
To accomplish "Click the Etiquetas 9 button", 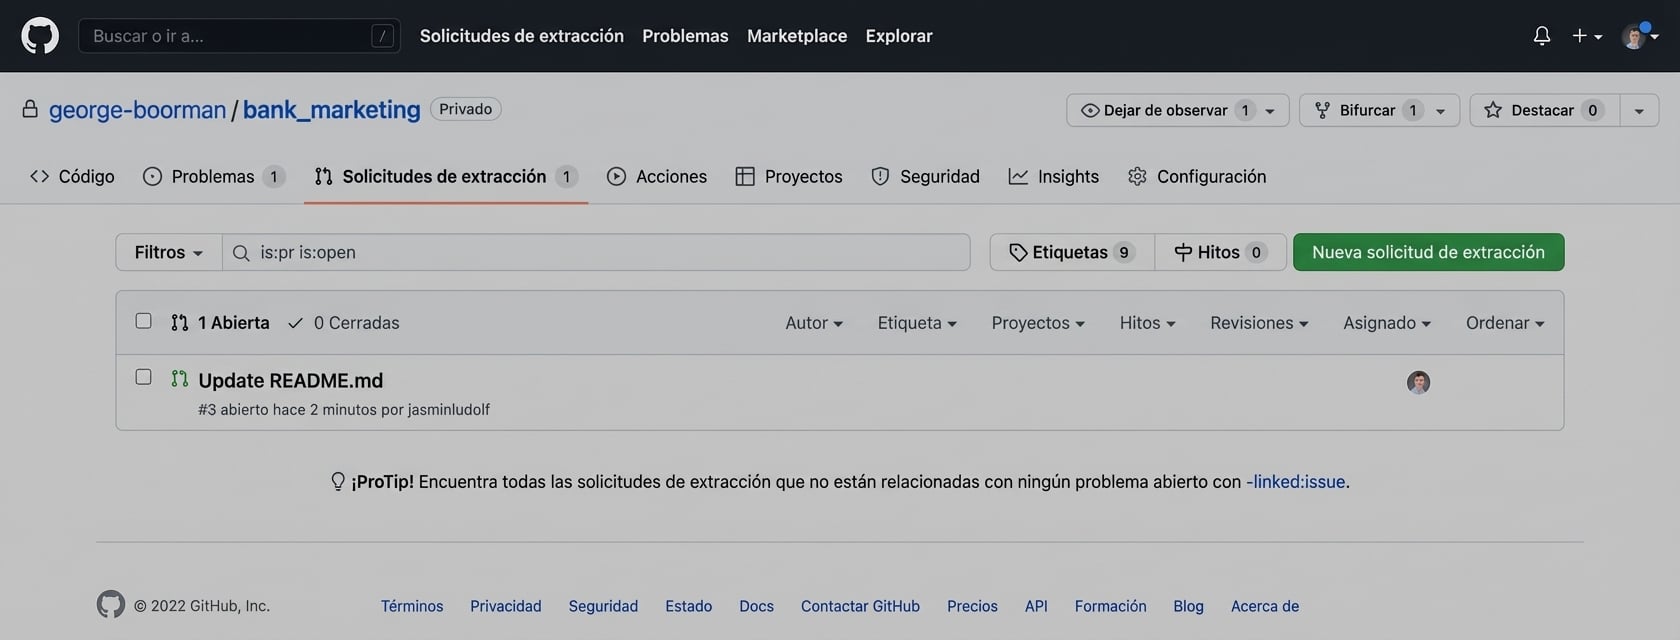I will click(1072, 252).
